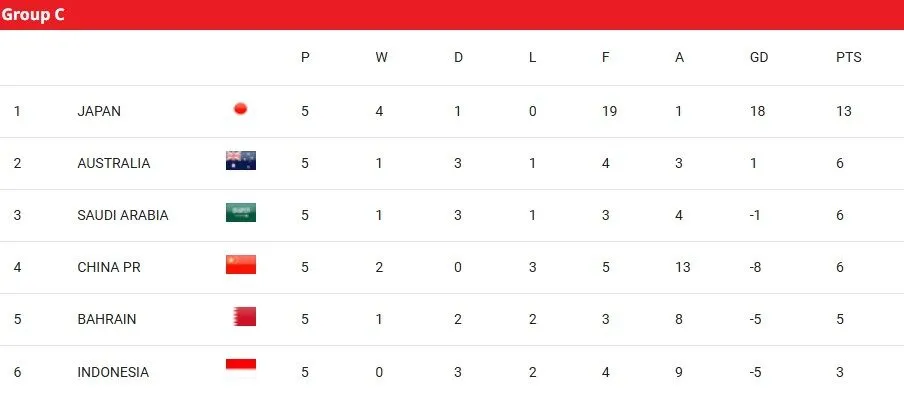Click Japan's 13 points value
This screenshot has height=394, width=904.
843,111
